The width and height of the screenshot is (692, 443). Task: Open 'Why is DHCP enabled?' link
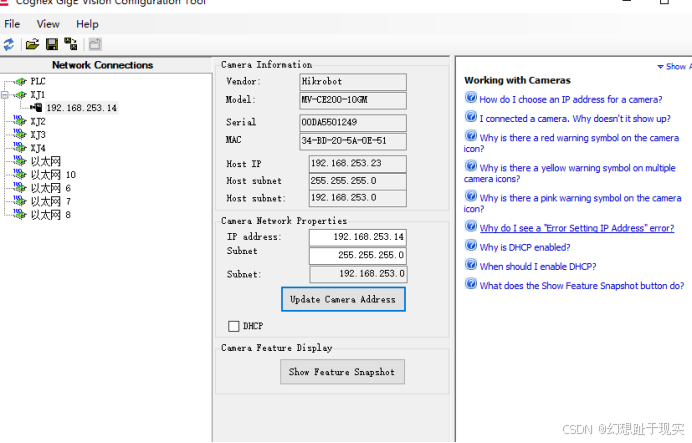click(525, 248)
